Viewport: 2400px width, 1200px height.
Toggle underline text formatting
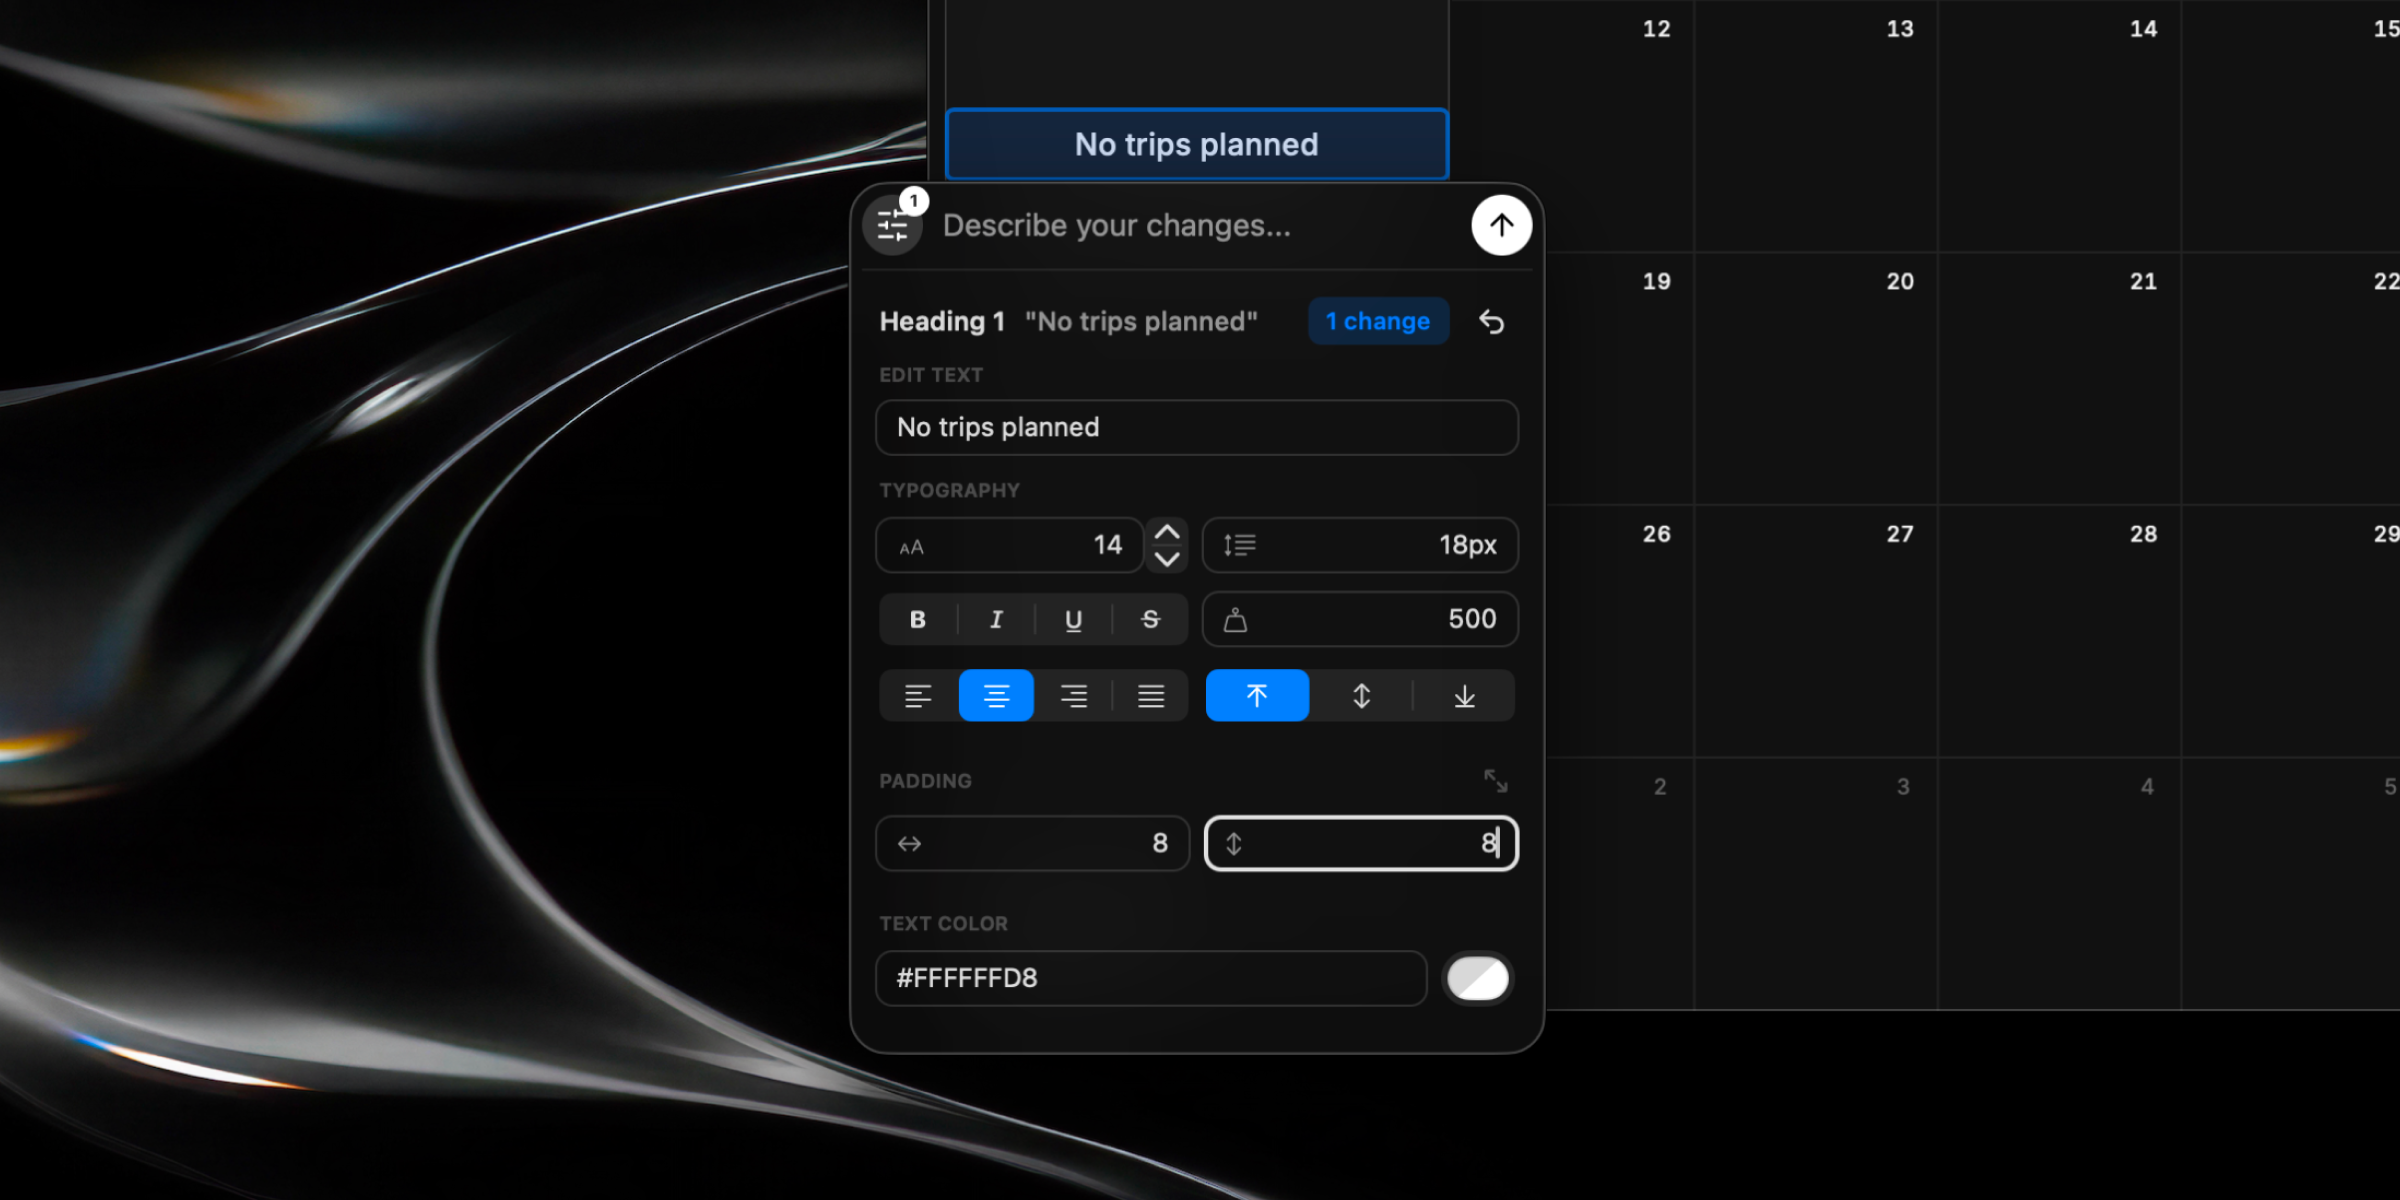coord(1073,620)
